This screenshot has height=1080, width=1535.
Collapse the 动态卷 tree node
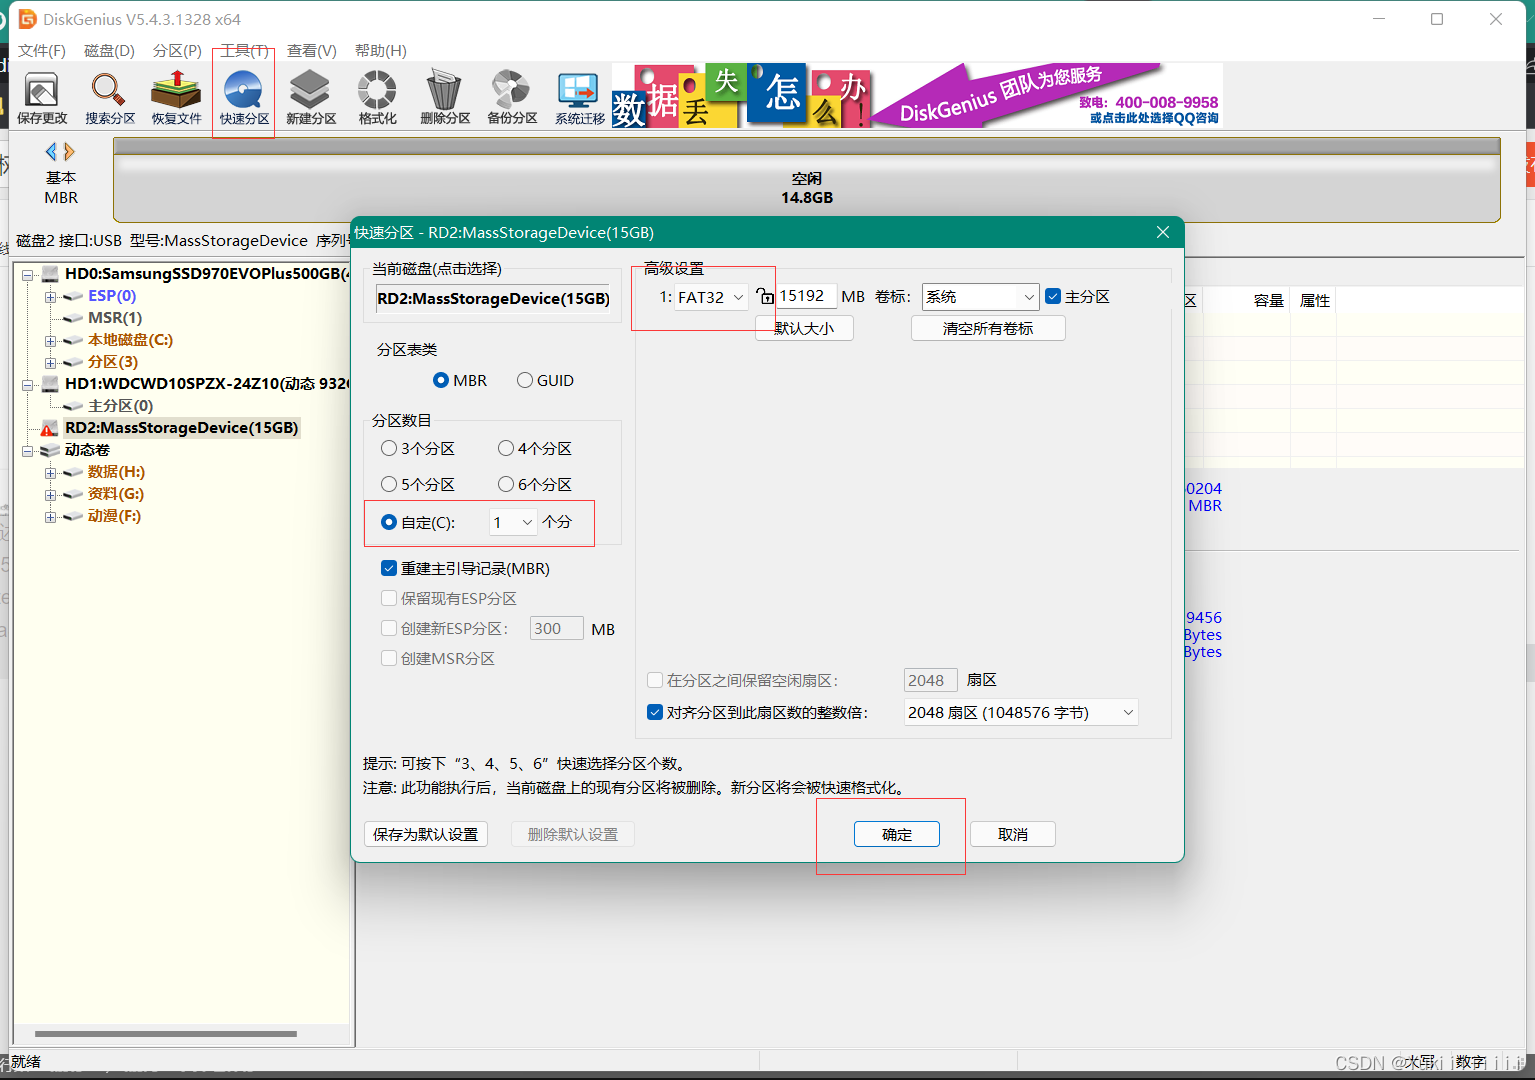28,451
